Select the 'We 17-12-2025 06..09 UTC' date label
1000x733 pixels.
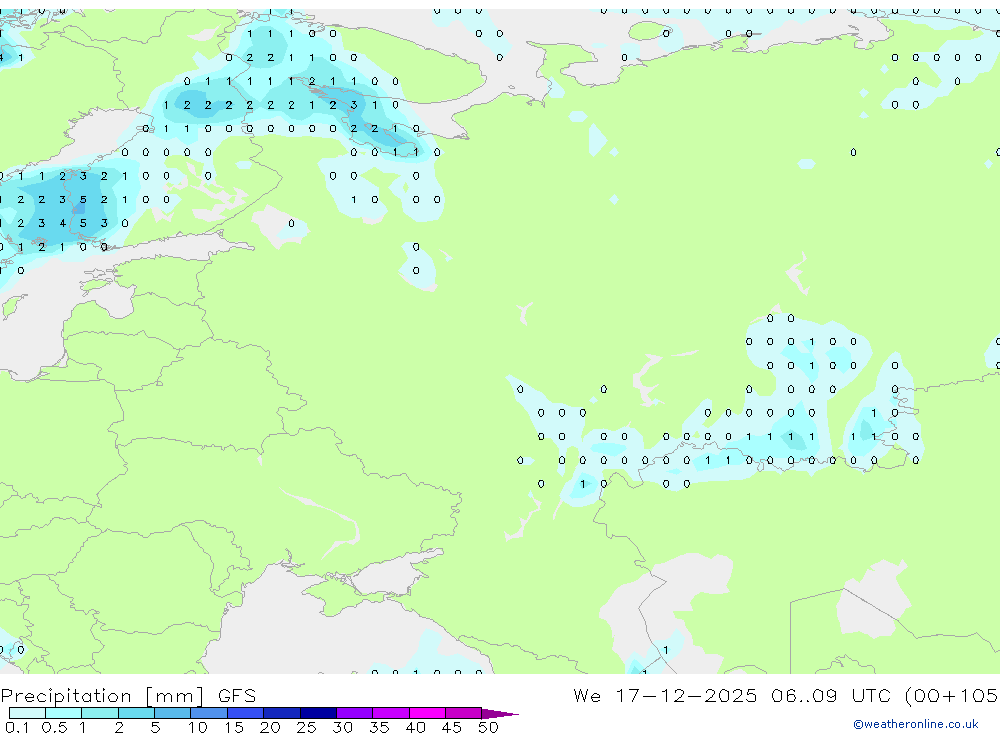coord(732,695)
